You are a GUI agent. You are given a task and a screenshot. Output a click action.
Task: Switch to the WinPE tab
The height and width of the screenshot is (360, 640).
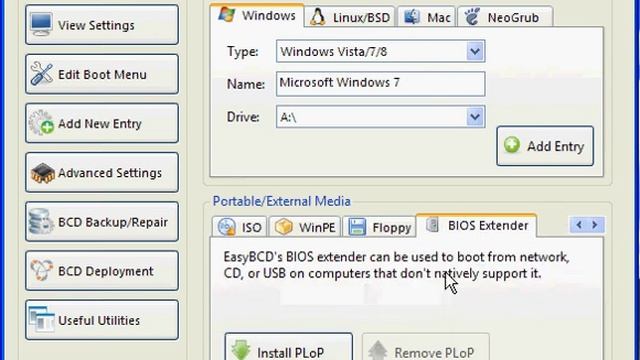(304, 227)
